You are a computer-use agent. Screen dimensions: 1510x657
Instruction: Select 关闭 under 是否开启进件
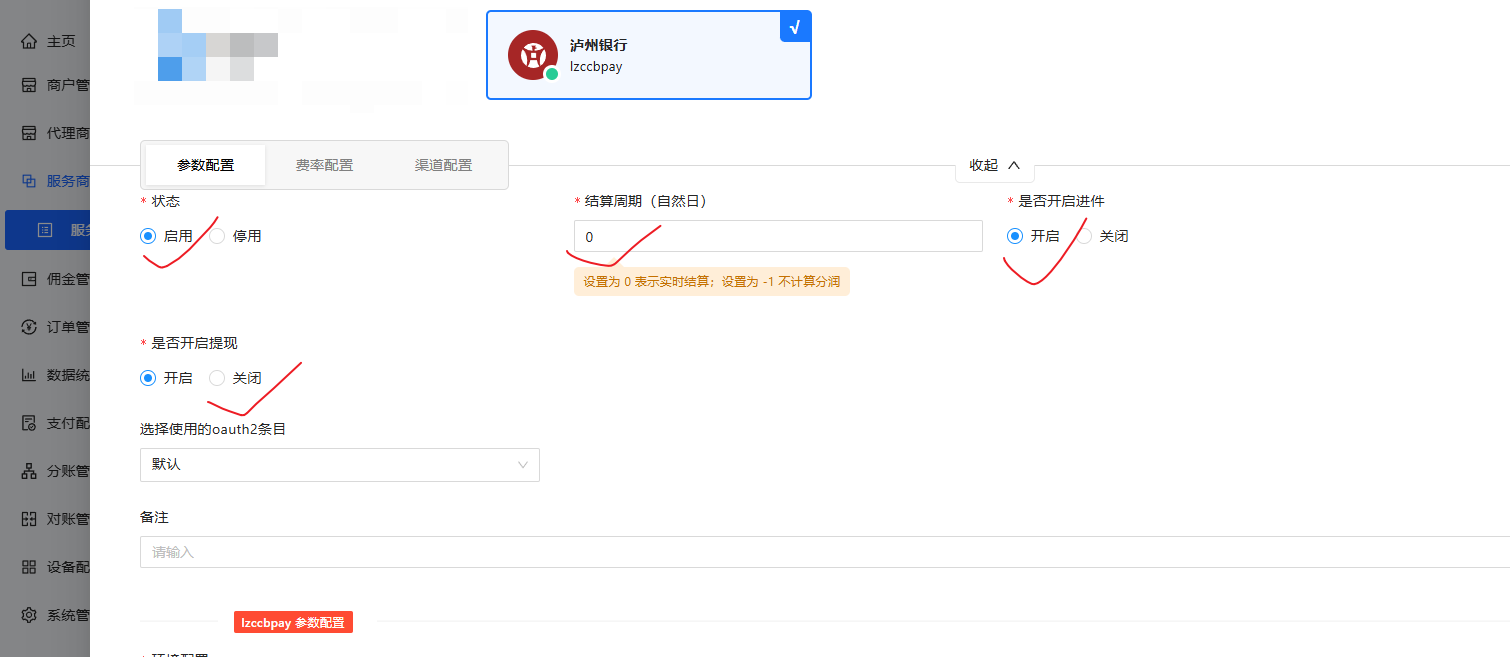pos(1084,236)
